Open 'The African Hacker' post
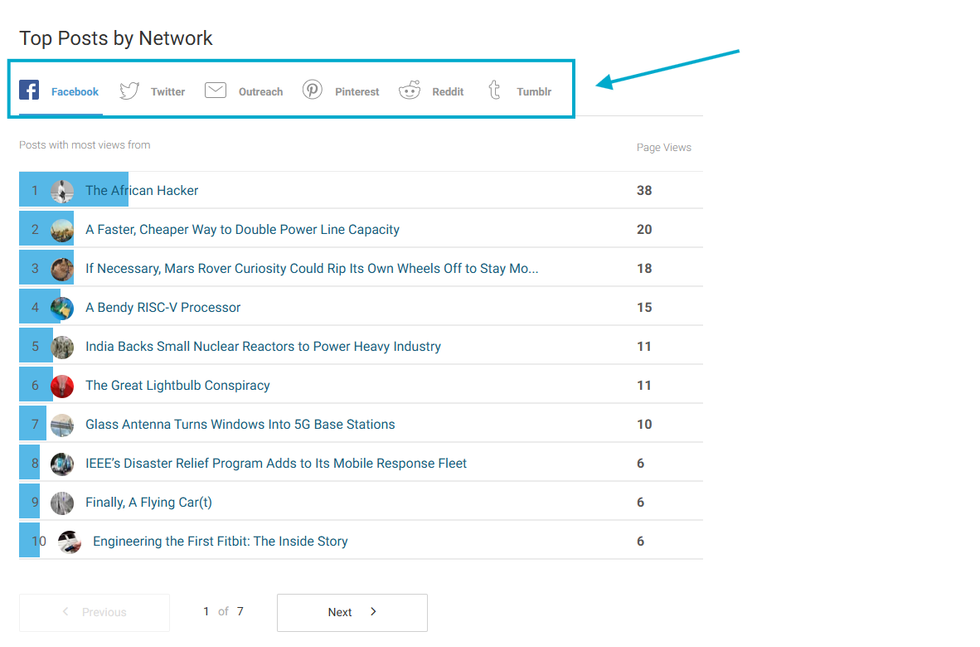 pos(142,190)
